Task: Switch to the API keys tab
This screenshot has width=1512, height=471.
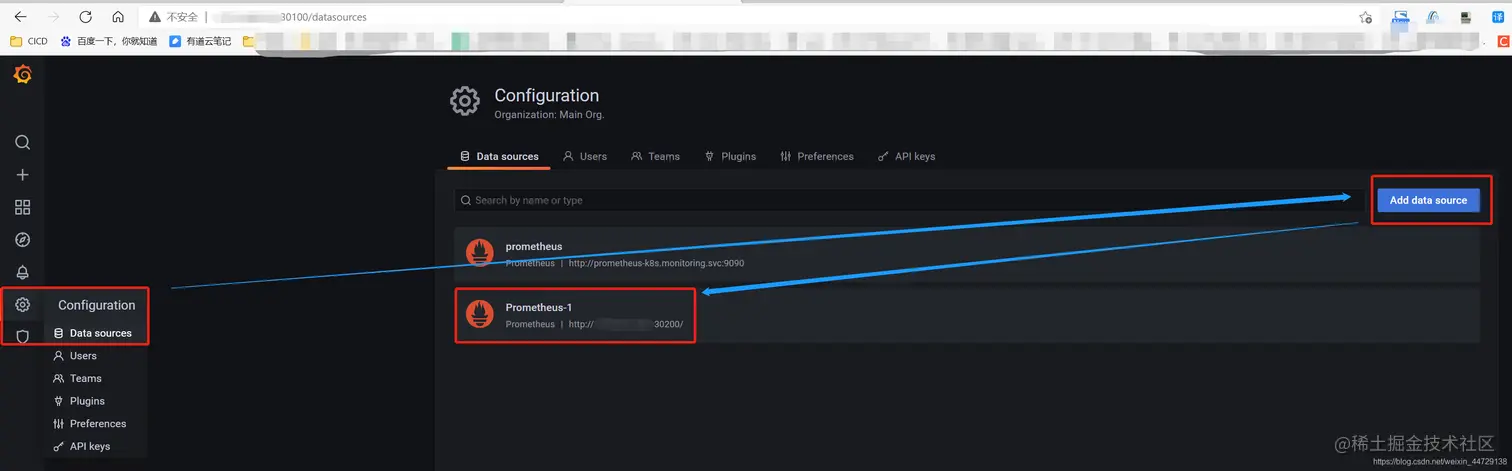Action: 906,157
